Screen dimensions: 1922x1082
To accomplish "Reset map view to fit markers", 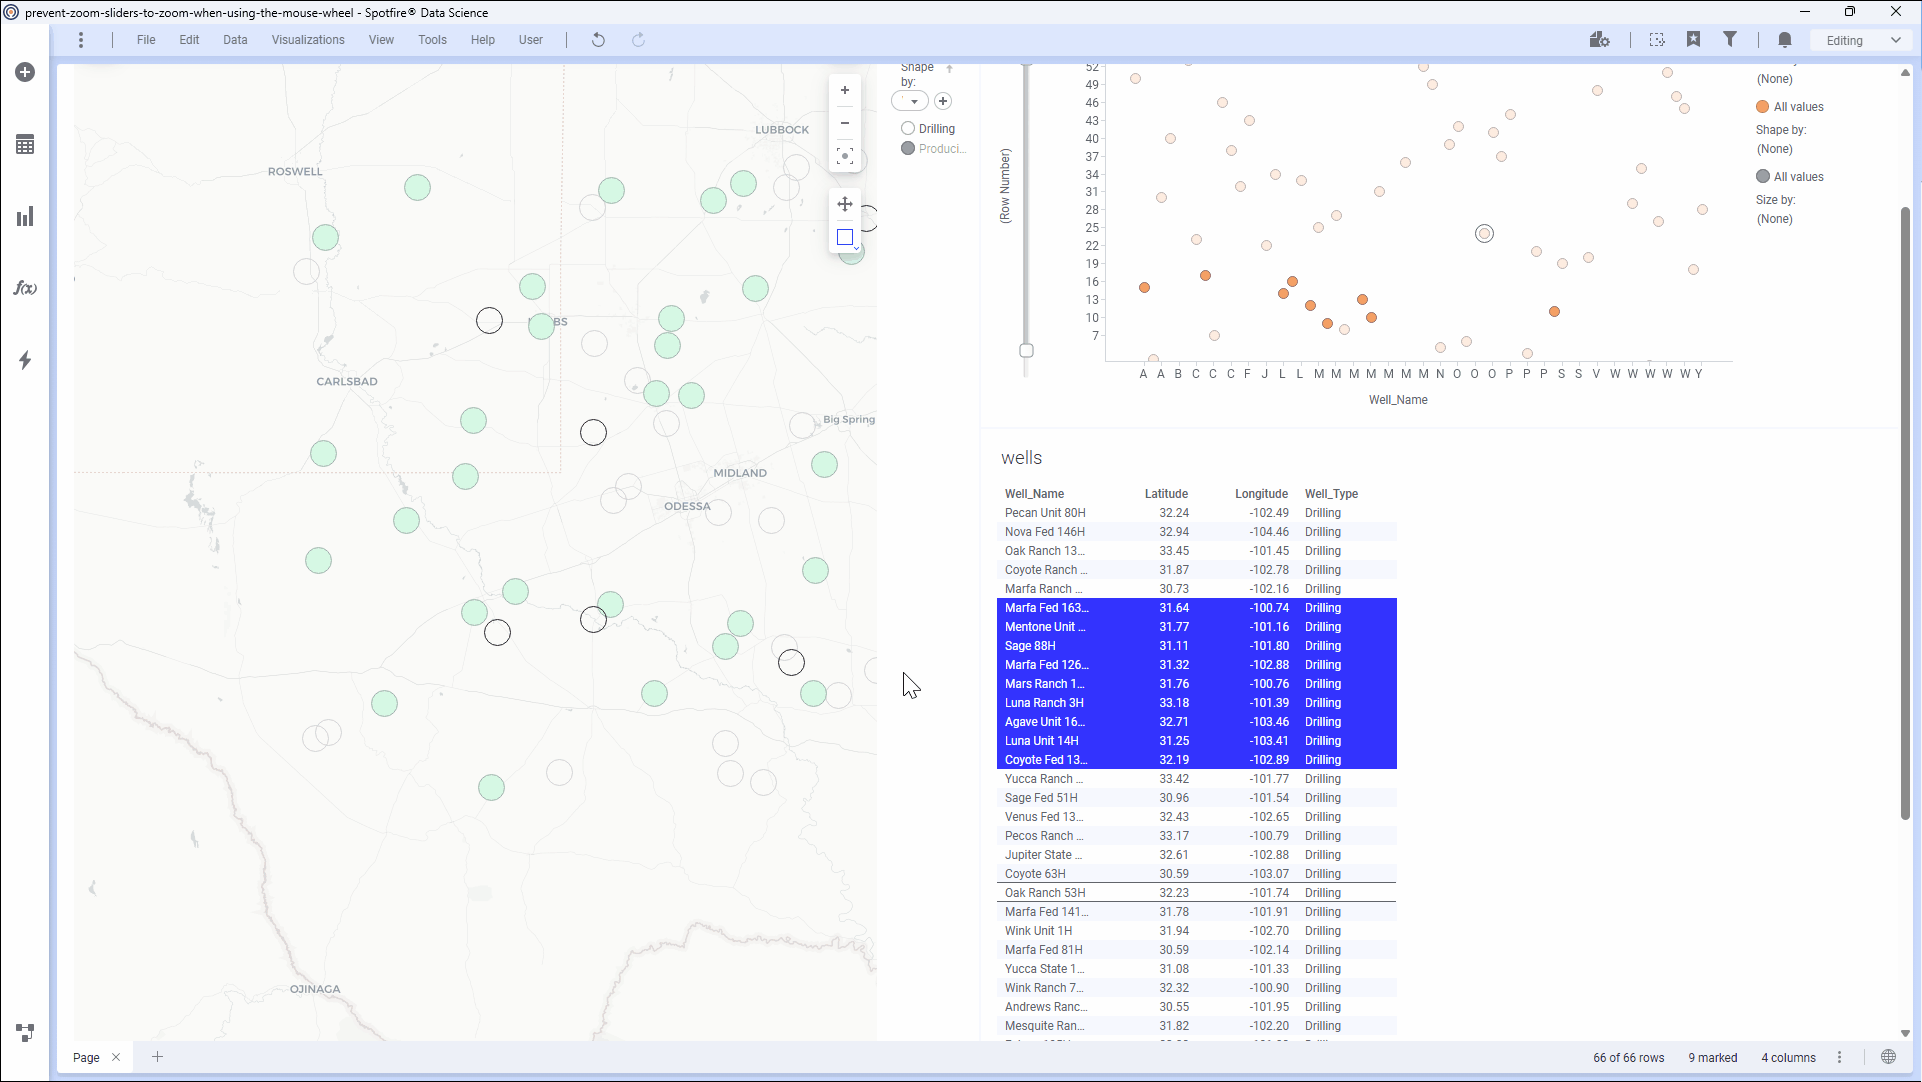I will (845, 156).
